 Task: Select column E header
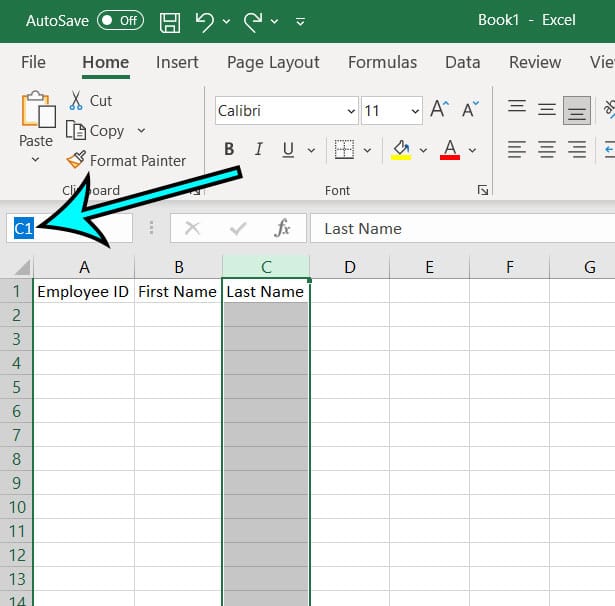click(x=429, y=267)
